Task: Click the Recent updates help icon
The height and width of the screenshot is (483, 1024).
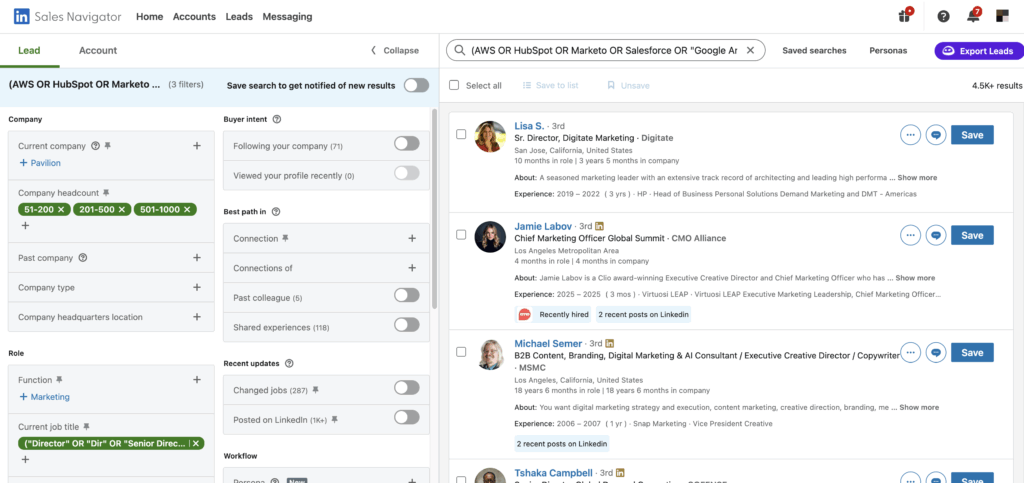Action: pos(289,363)
